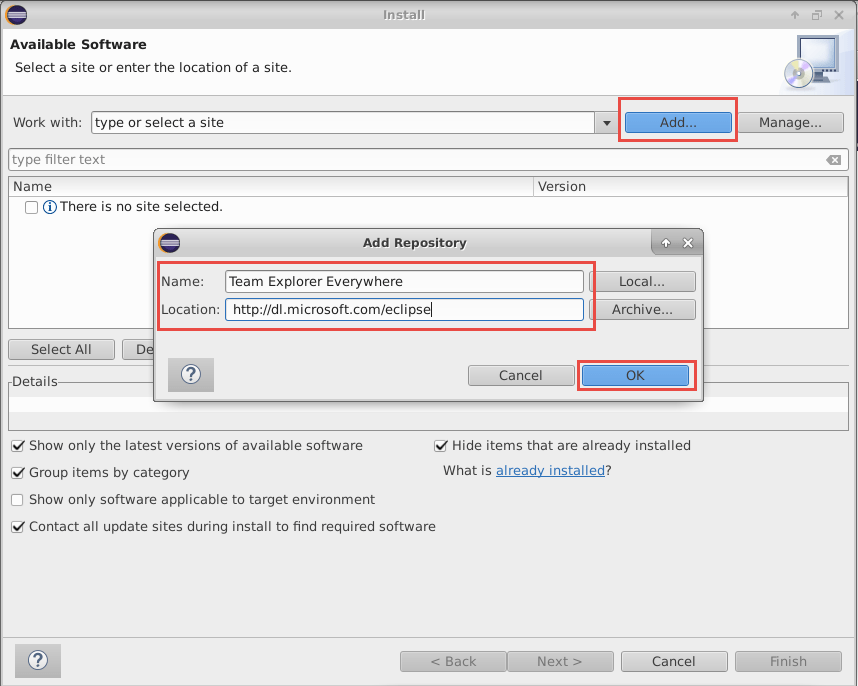Viewport: 858px width, 686px height.
Task: Clear the filter text using the erase icon
Action: 834,159
